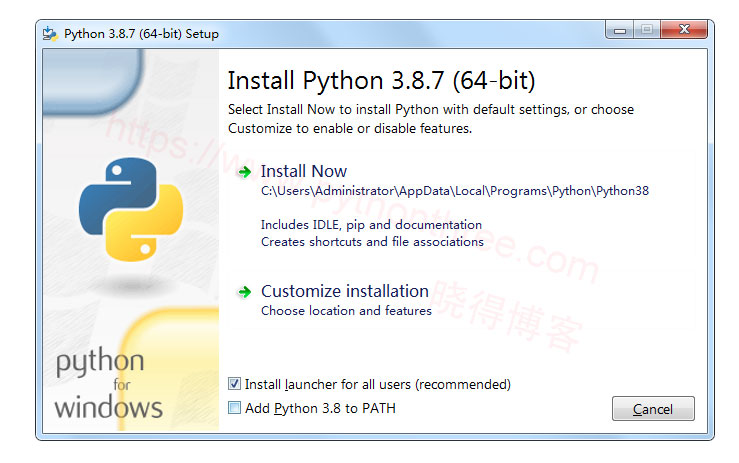Click 'Choose location and features' text

pyautogui.click(x=346, y=311)
